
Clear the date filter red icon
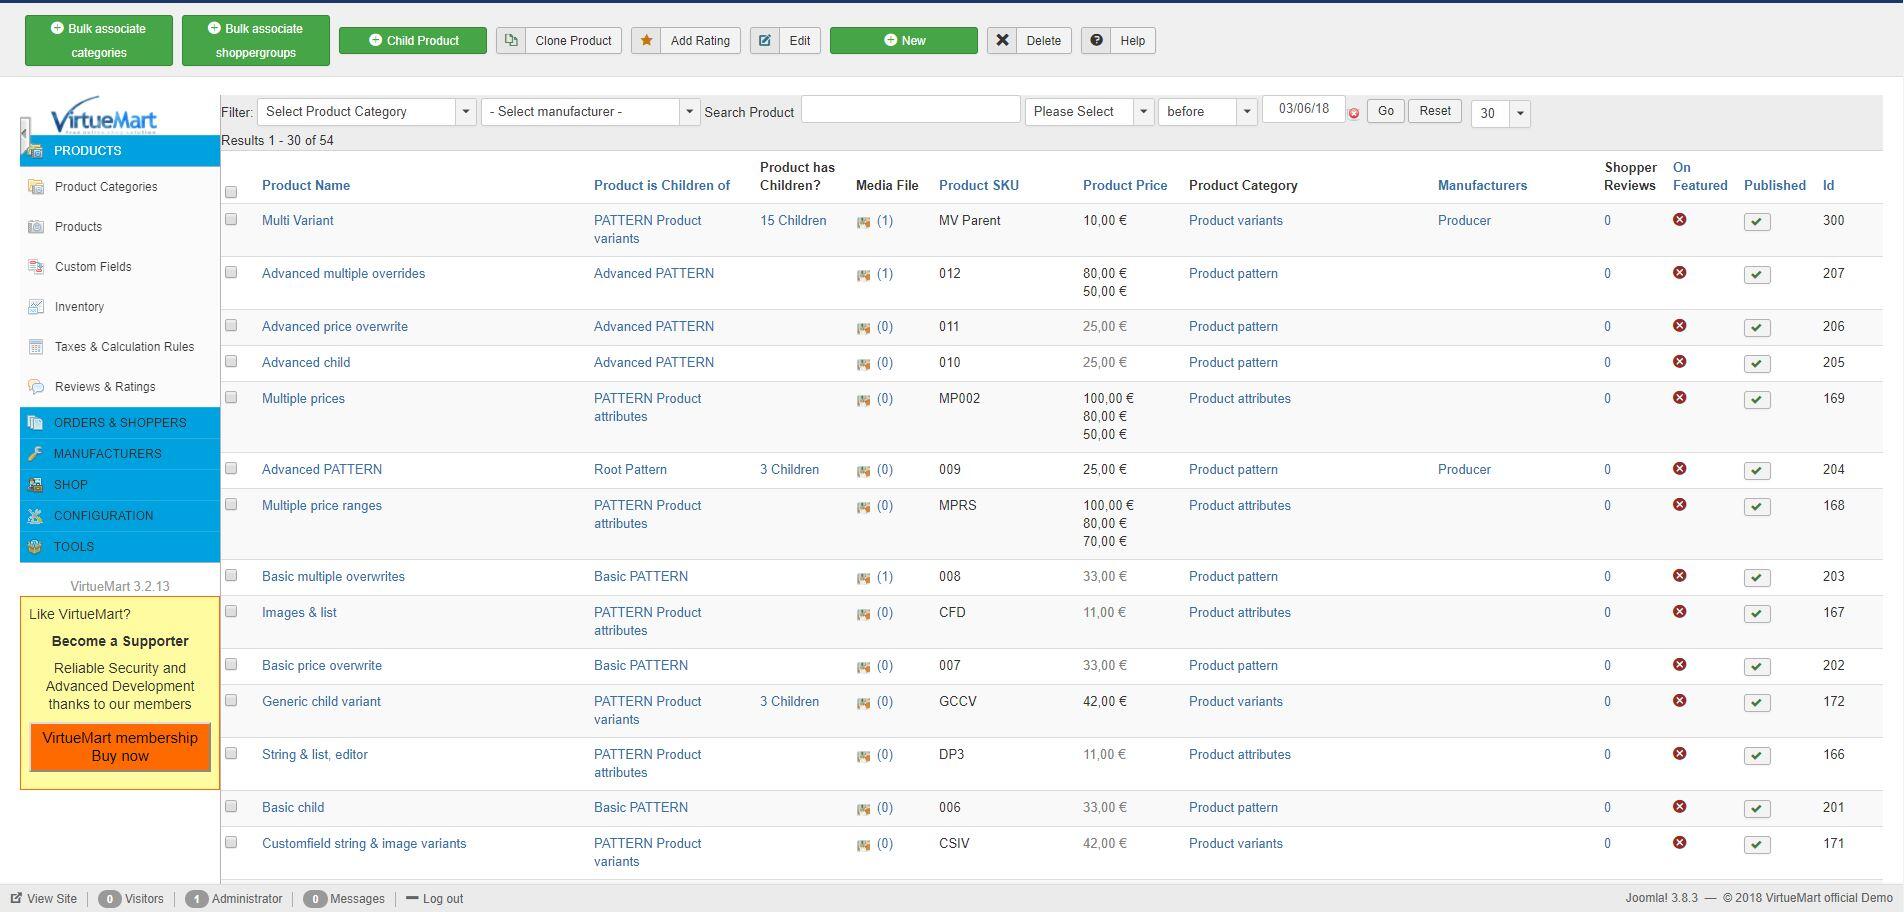1354,113
